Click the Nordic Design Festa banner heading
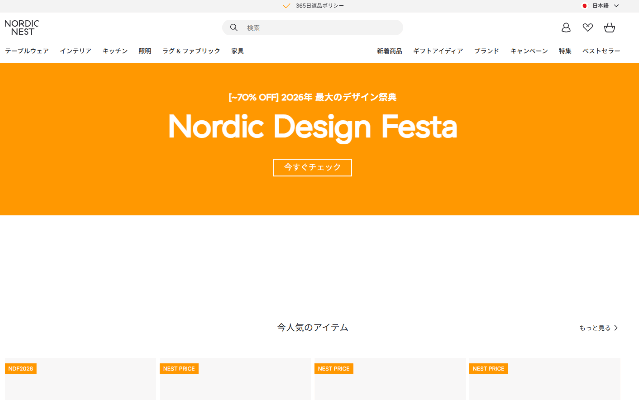 (x=313, y=127)
